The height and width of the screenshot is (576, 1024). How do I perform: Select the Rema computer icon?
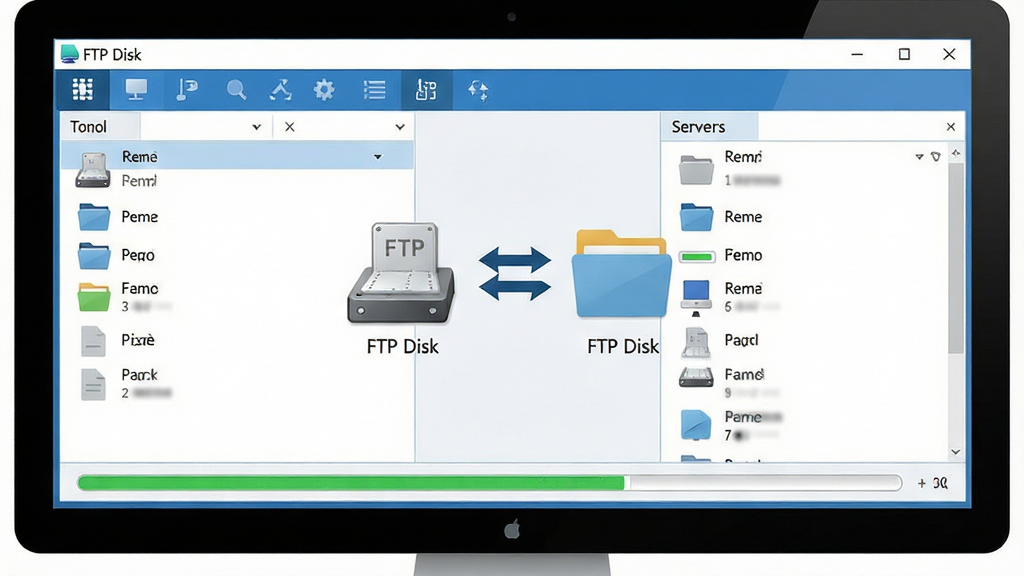click(x=696, y=298)
